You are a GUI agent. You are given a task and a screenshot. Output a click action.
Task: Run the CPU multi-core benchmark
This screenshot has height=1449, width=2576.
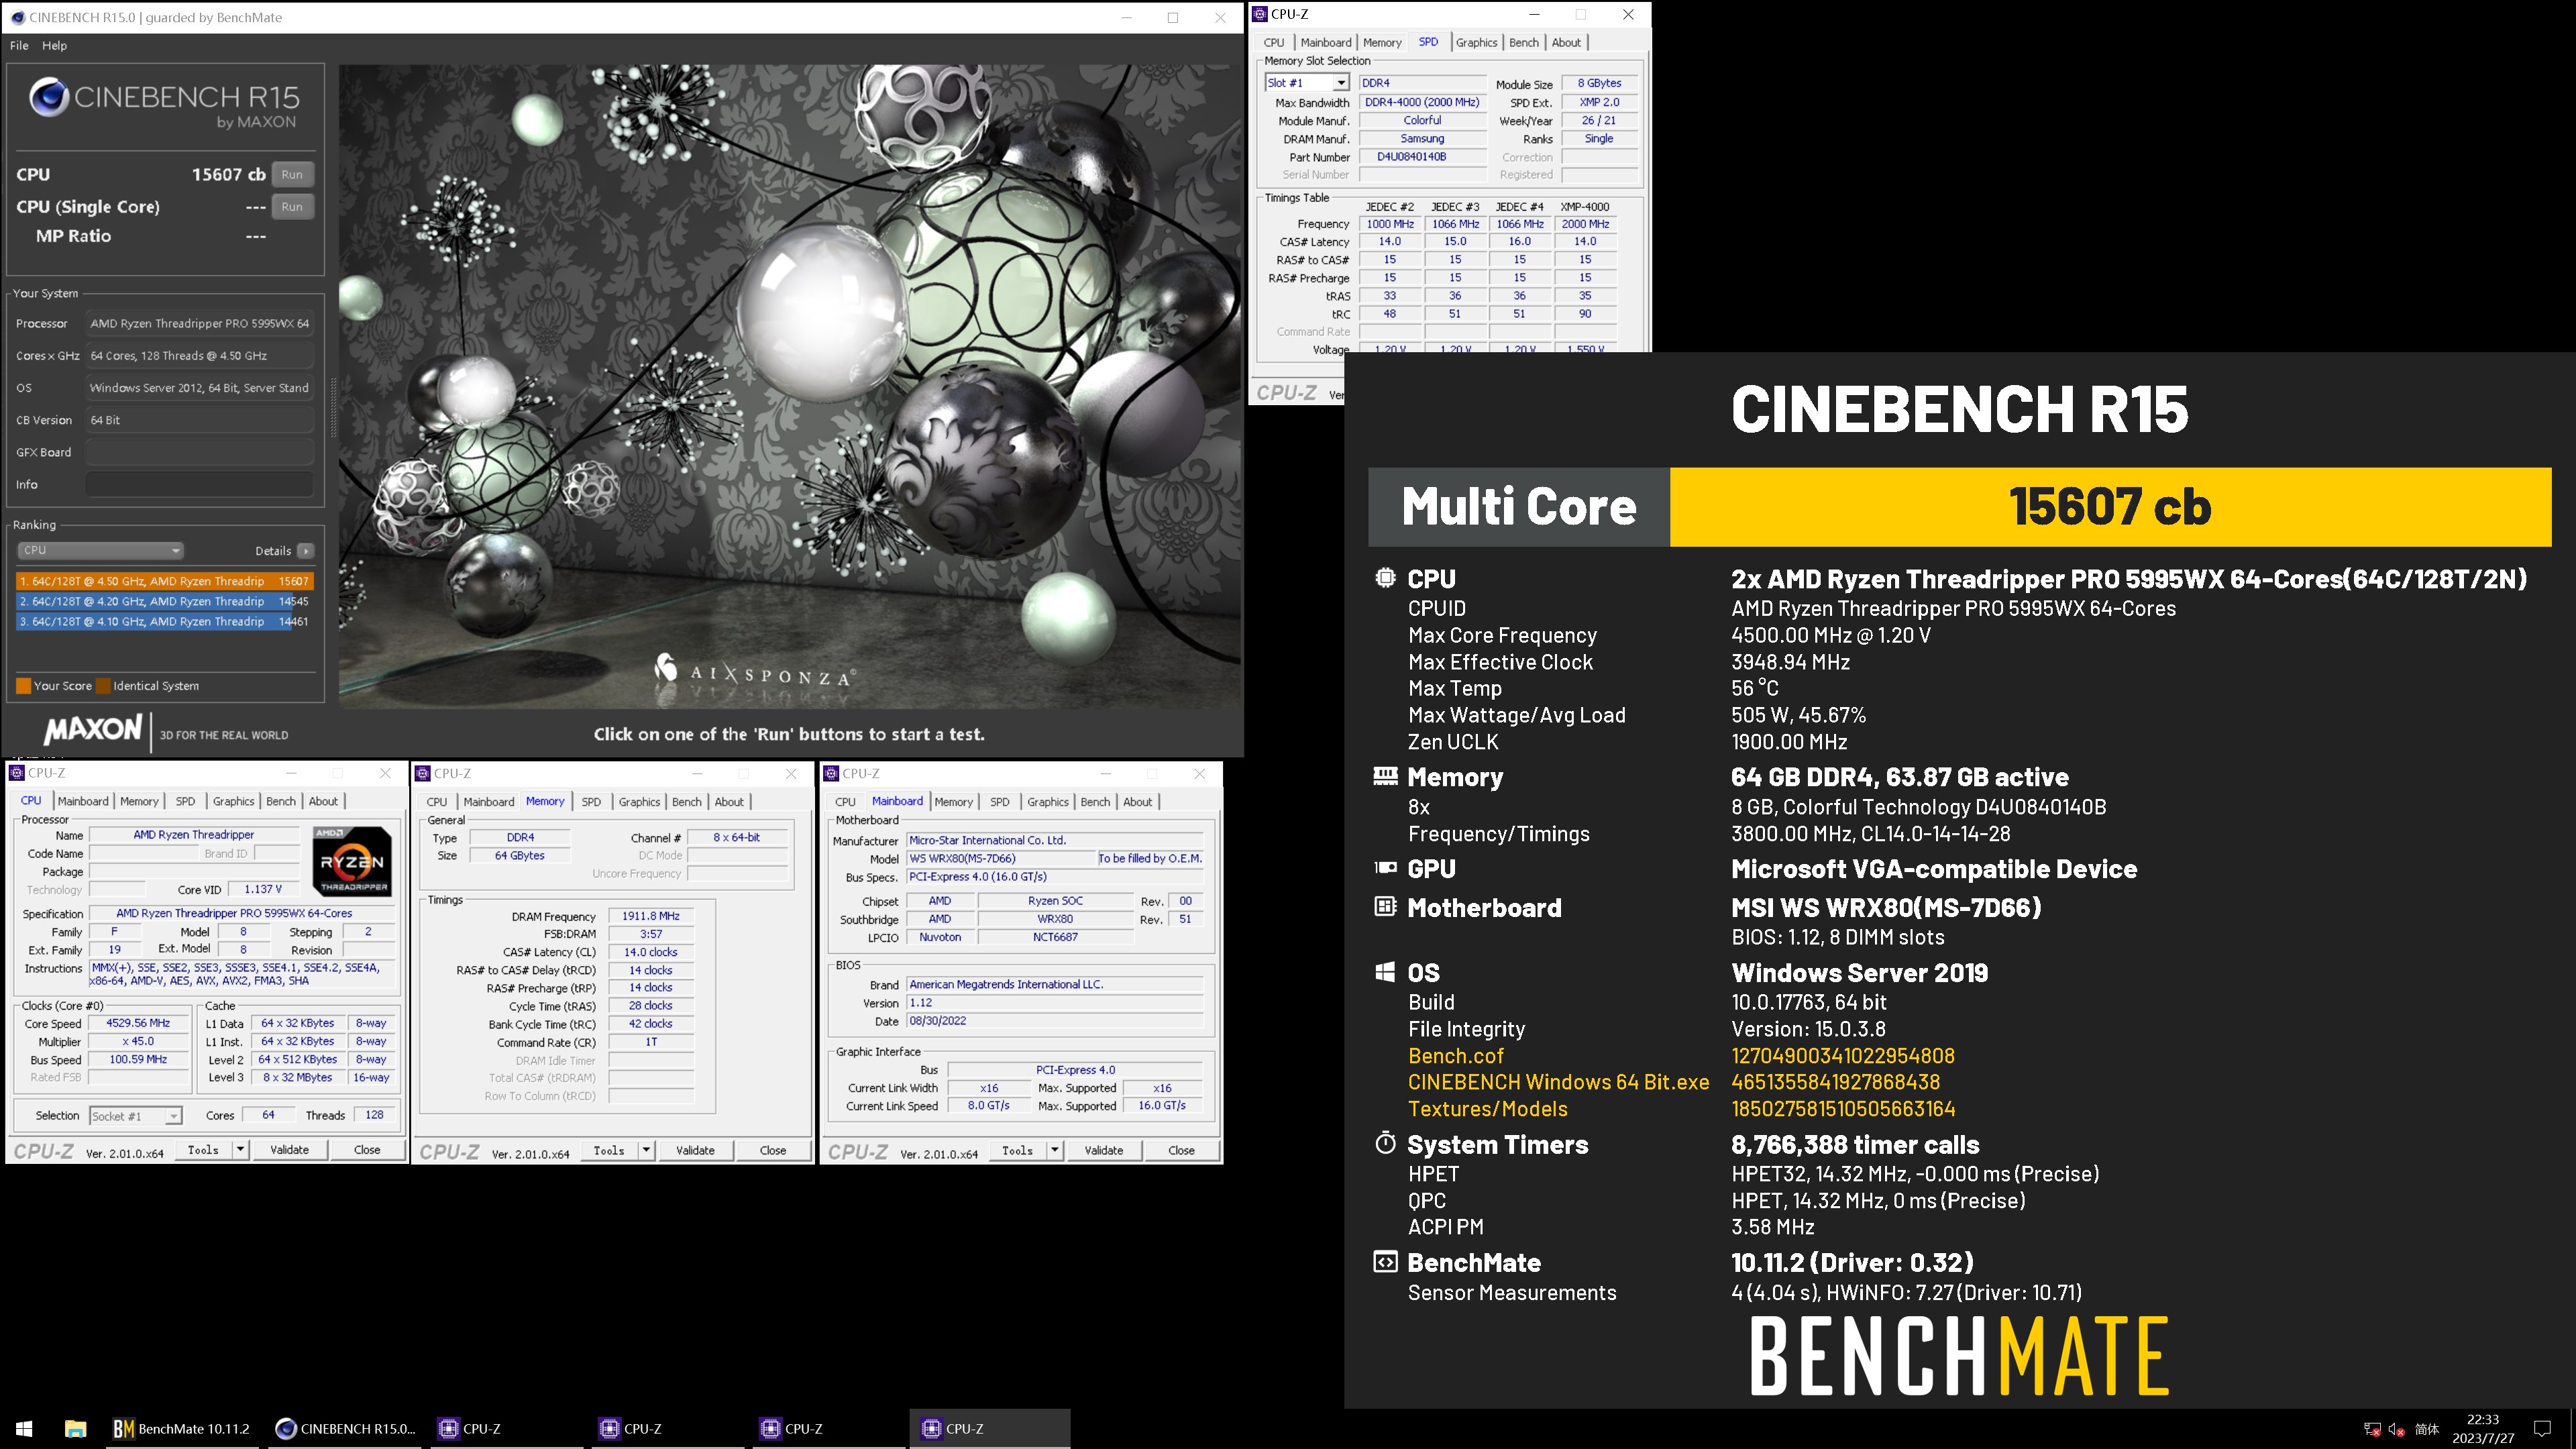[x=292, y=174]
